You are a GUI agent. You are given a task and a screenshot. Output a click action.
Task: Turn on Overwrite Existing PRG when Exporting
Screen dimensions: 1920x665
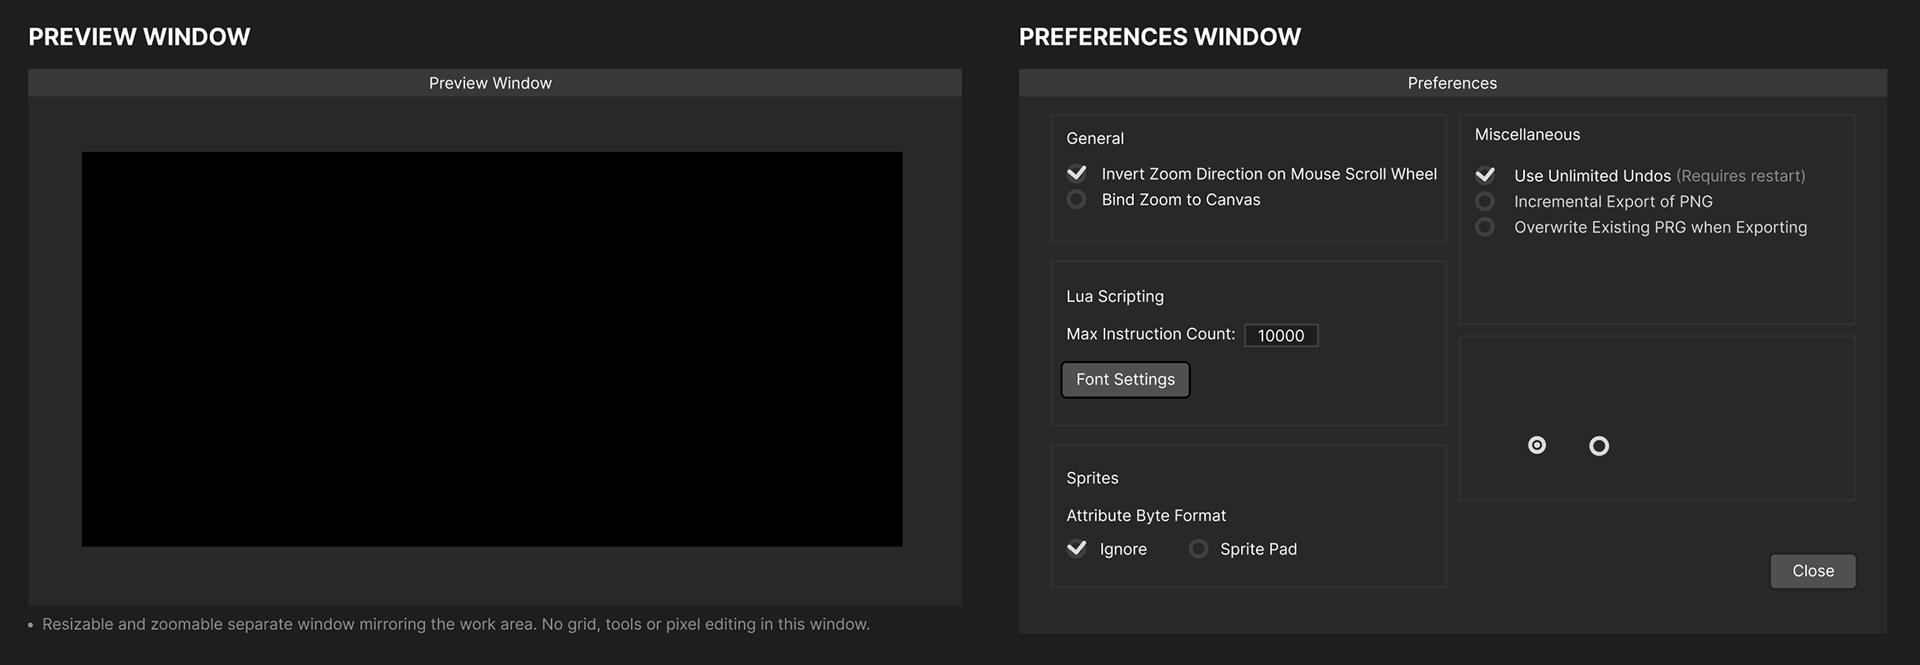click(1485, 227)
